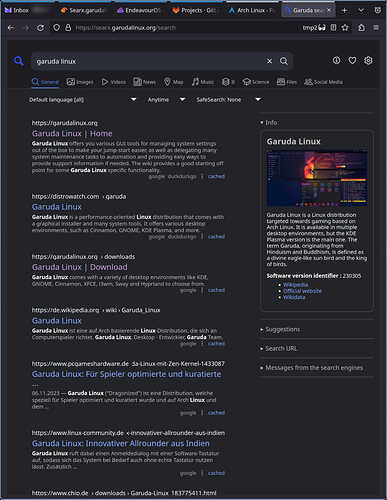Click the heart donate icon
This screenshot has width=387, height=500.
(x=352, y=60)
